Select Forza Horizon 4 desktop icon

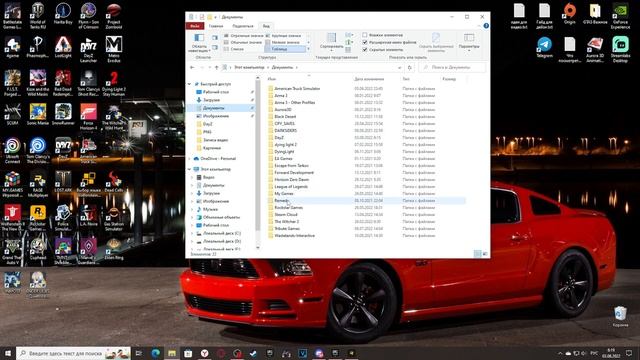(88, 117)
